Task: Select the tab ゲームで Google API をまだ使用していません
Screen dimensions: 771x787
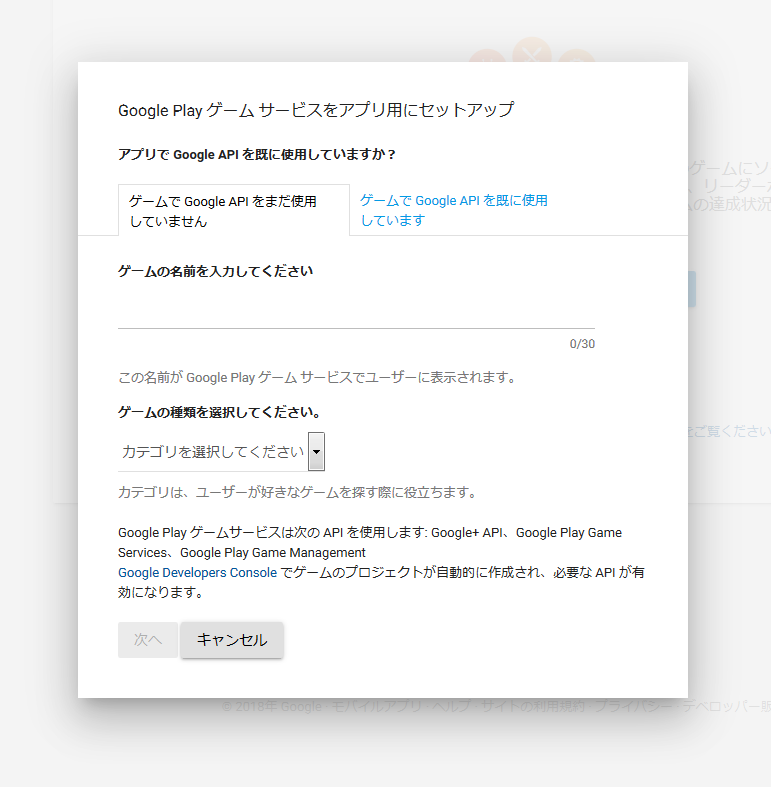Action: (233, 210)
